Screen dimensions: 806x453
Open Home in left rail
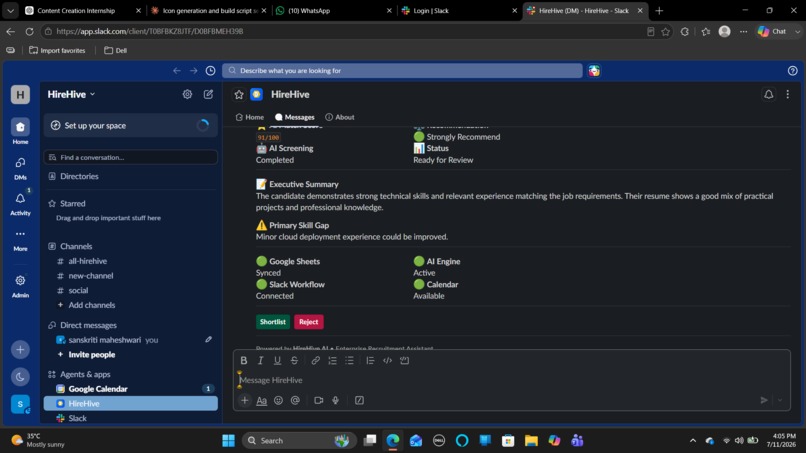20,131
